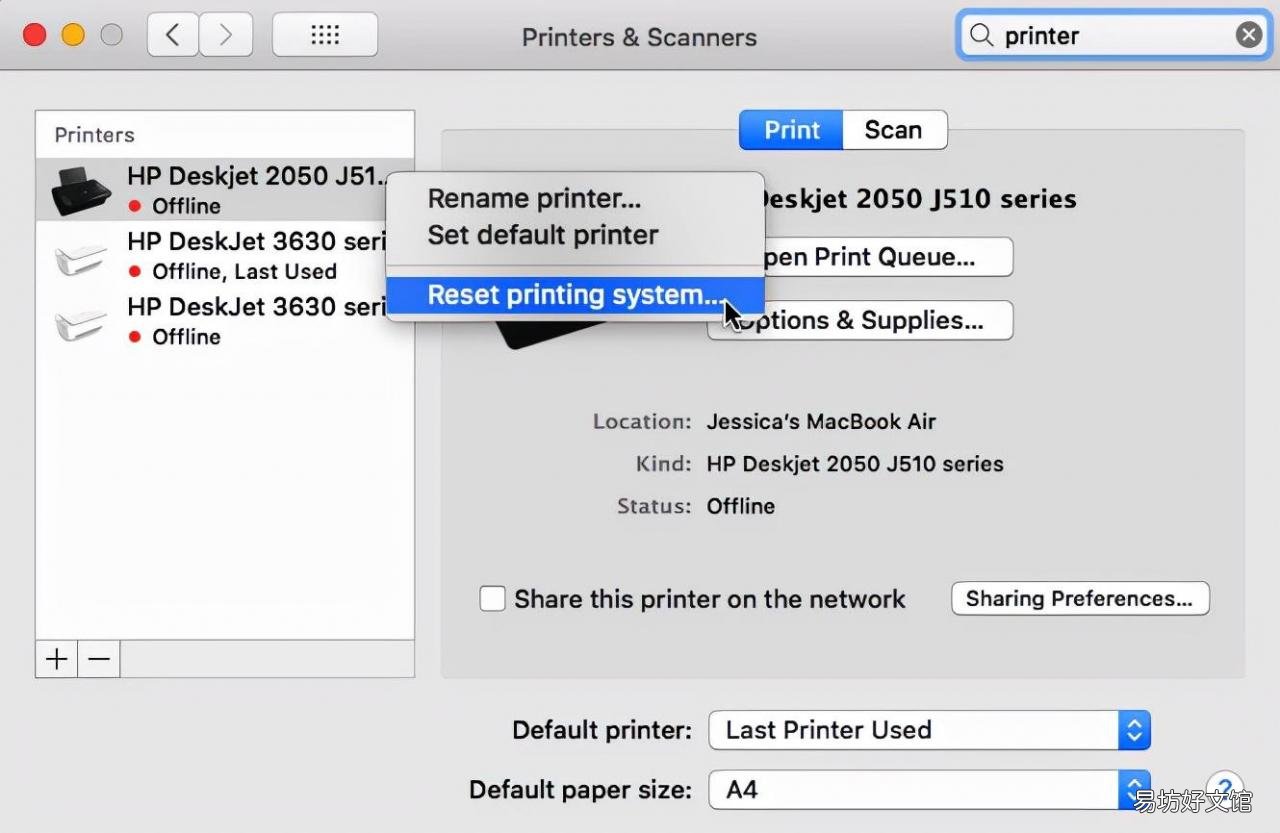Select HP Deskjet 2050 J51.. in printers list

(225, 190)
